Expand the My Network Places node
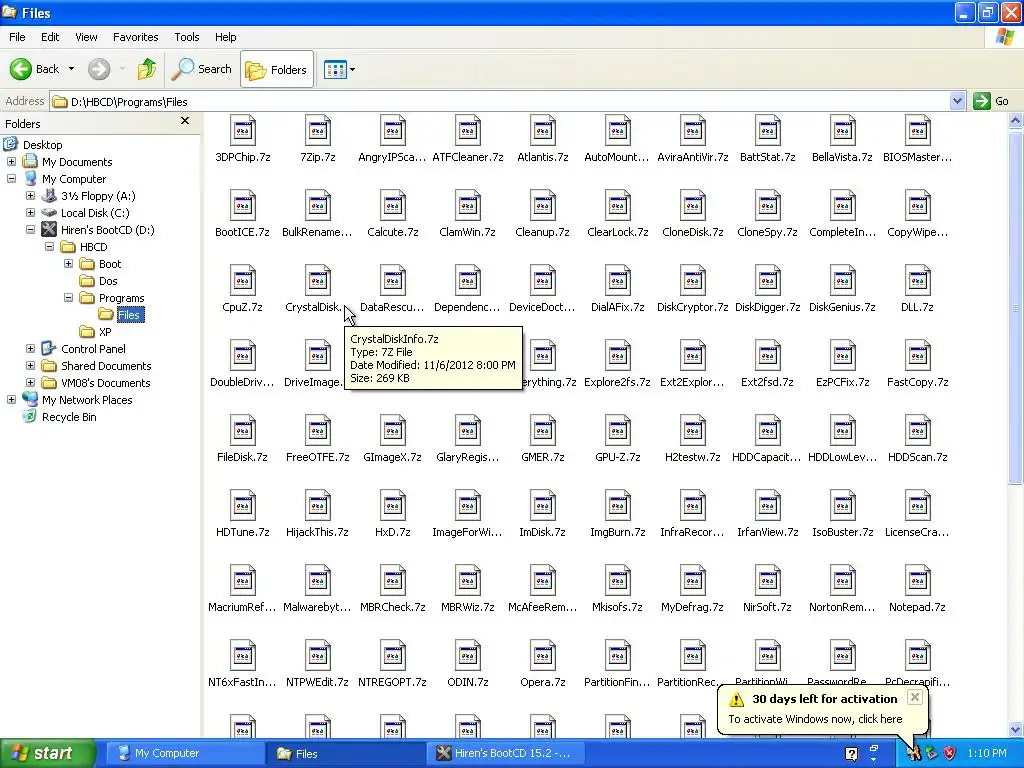The height and width of the screenshot is (768, 1024). 11,399
